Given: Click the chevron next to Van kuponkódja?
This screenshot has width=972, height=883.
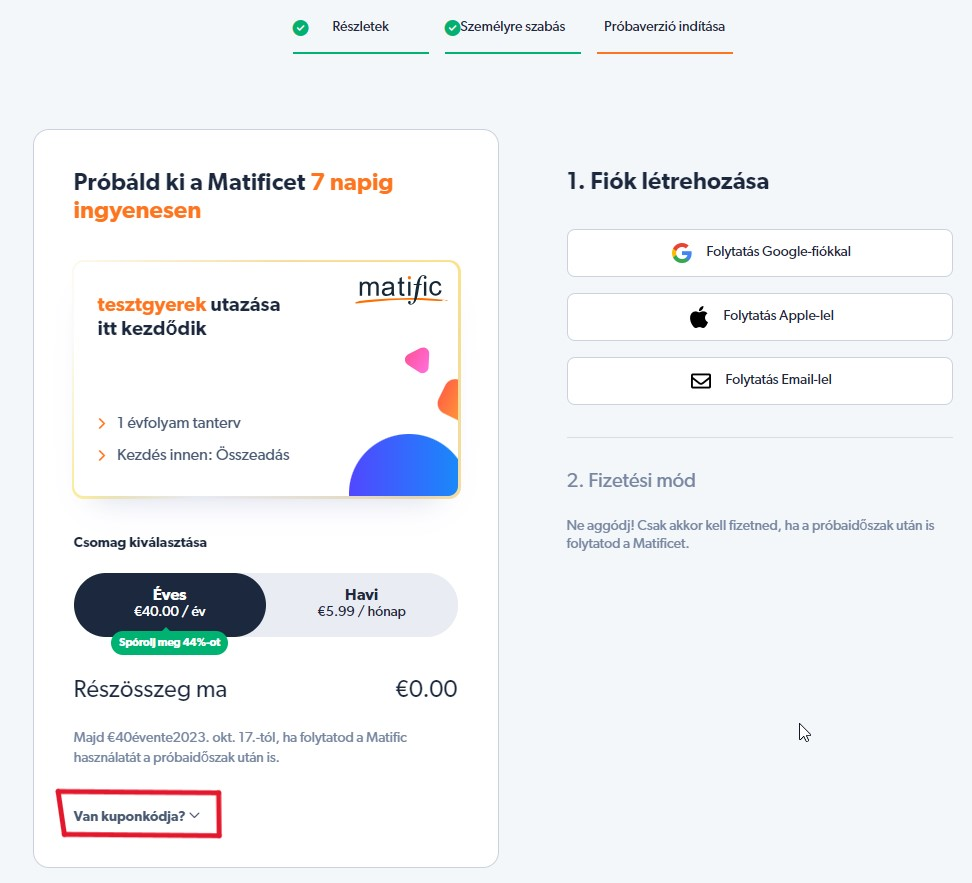Looking at the screenshot, I should 195,815.
